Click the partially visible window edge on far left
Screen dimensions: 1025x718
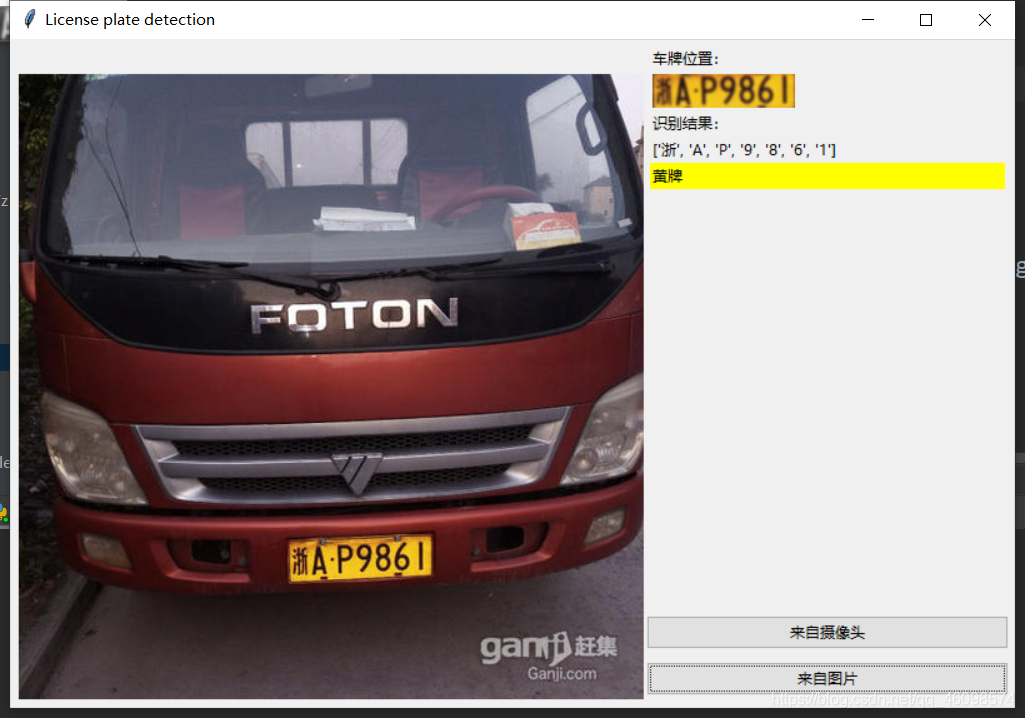click(6, 300)
